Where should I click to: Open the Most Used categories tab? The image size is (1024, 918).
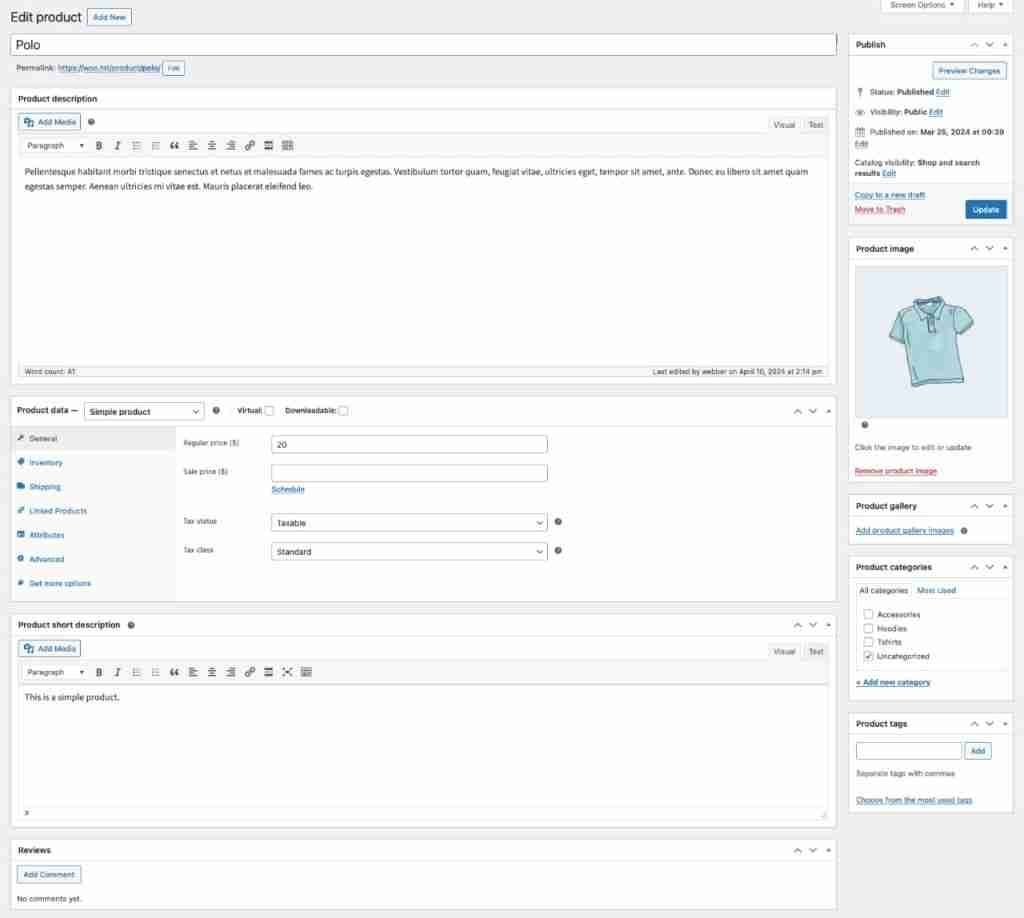pyautogui.click(x=936, y=591)
